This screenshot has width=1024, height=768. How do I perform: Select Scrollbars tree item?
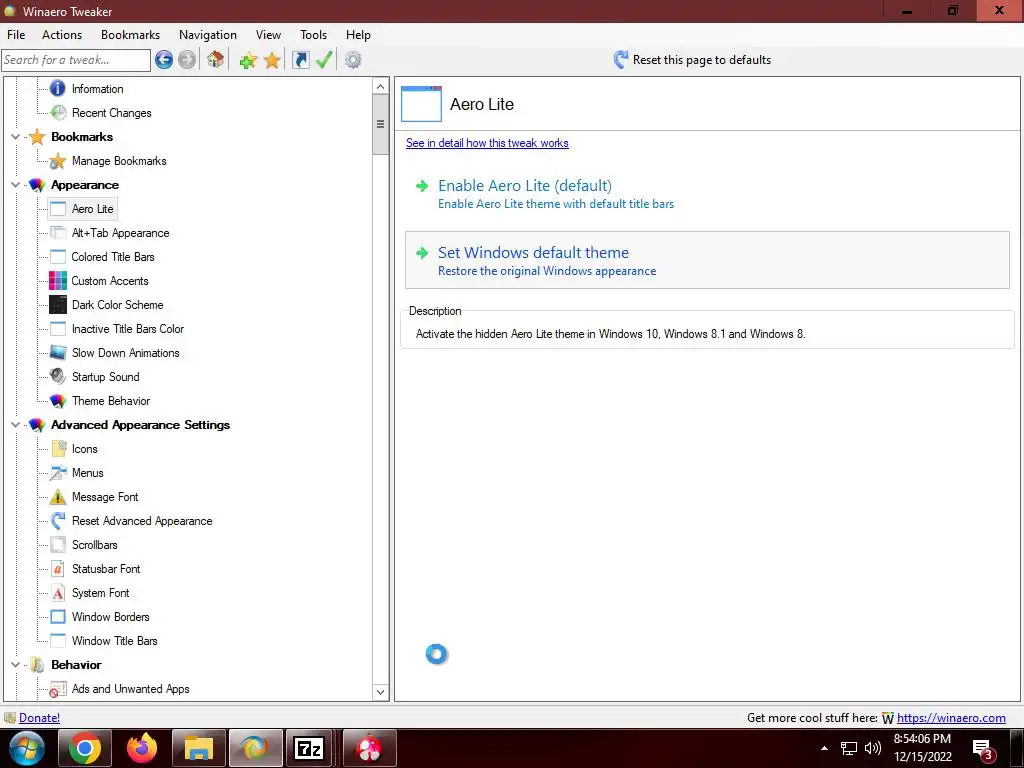click(95, 545)
